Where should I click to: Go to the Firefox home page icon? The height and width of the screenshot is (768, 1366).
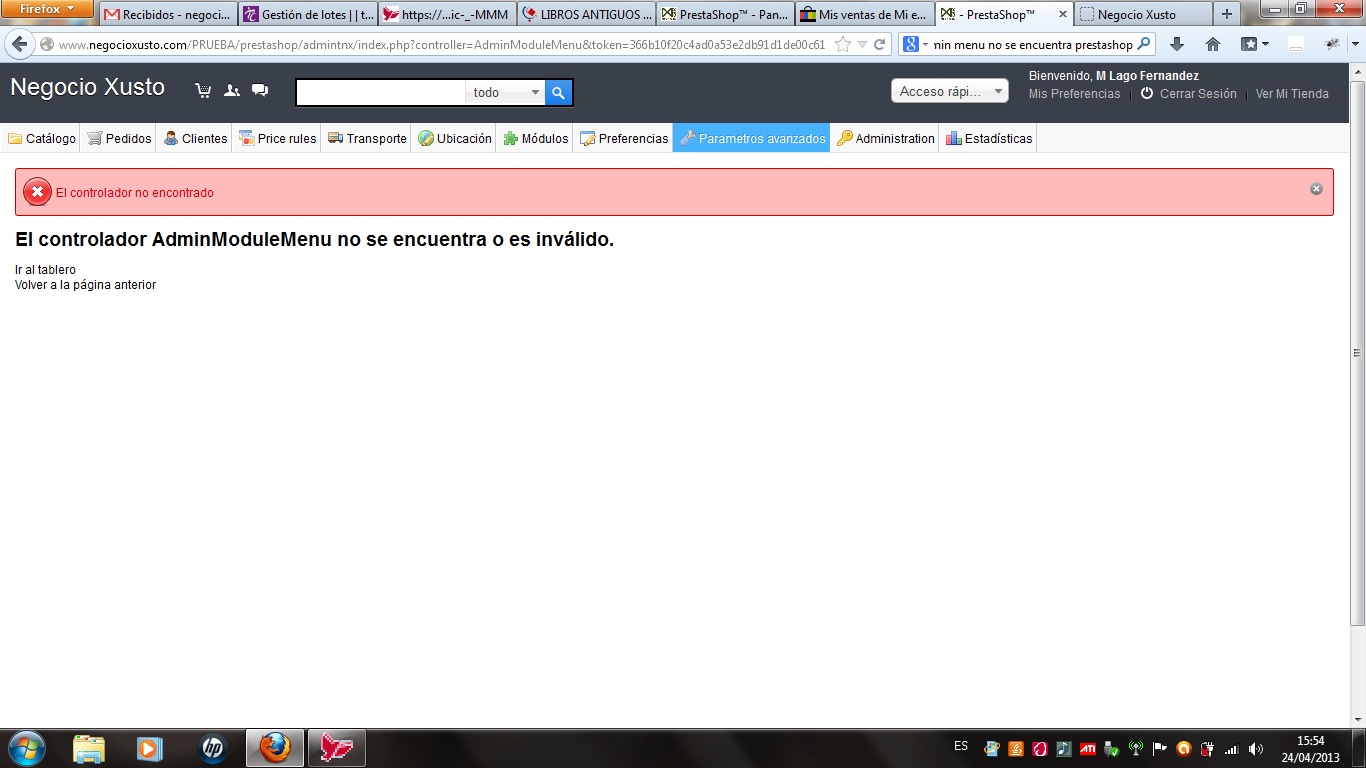[1213, 44]
